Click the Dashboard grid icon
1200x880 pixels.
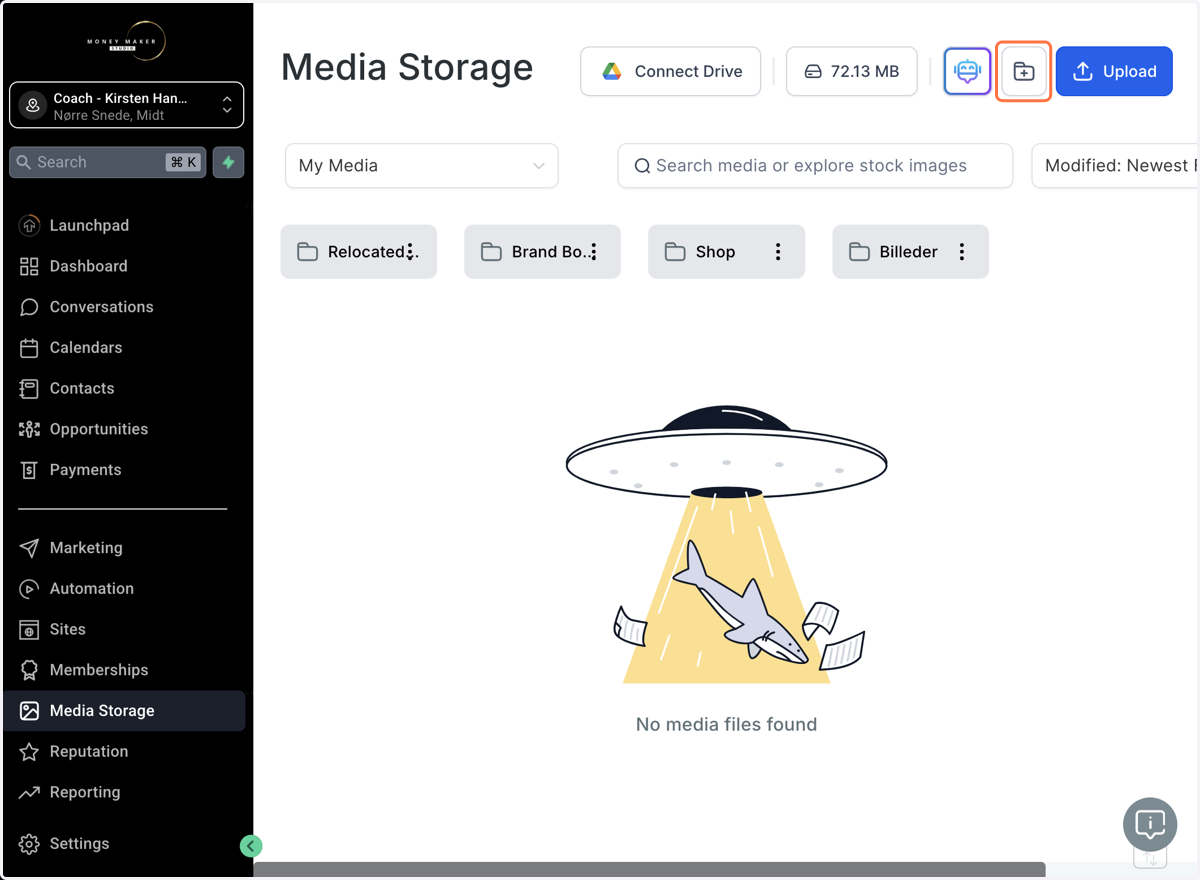(29, 266)
